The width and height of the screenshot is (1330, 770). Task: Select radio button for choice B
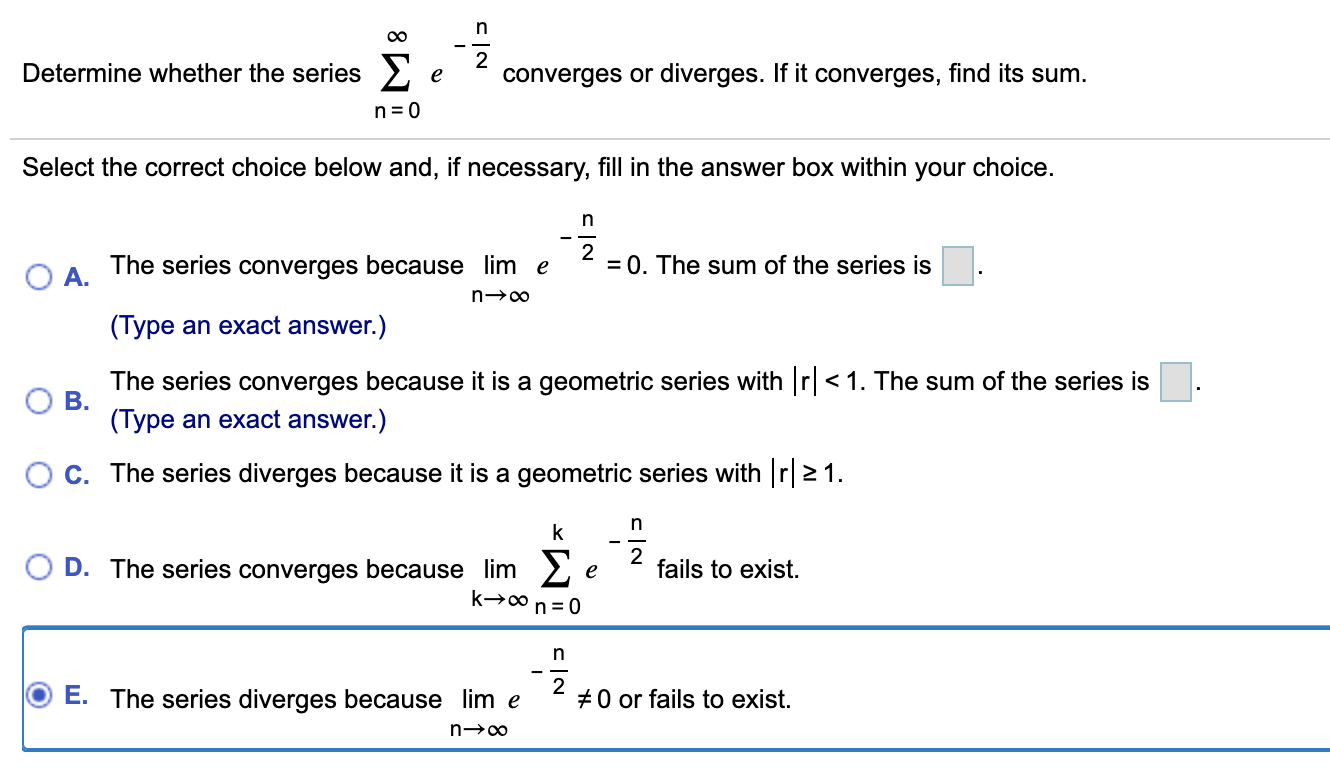(x=38, y=400)
